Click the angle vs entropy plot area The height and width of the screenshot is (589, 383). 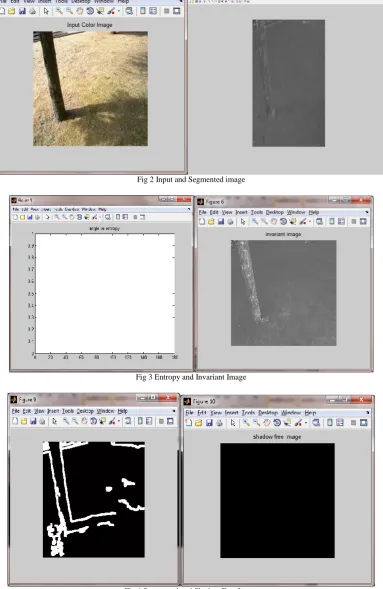[x=105, y=293]
